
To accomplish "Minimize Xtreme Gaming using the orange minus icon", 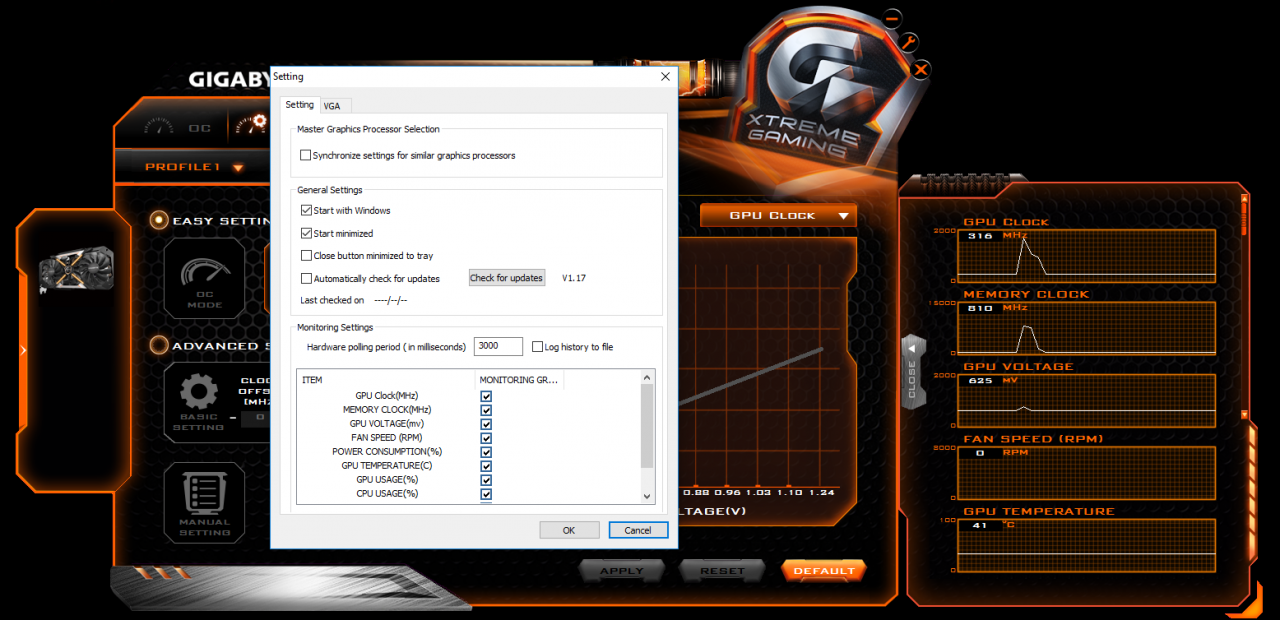I will (x=892, y=18).
